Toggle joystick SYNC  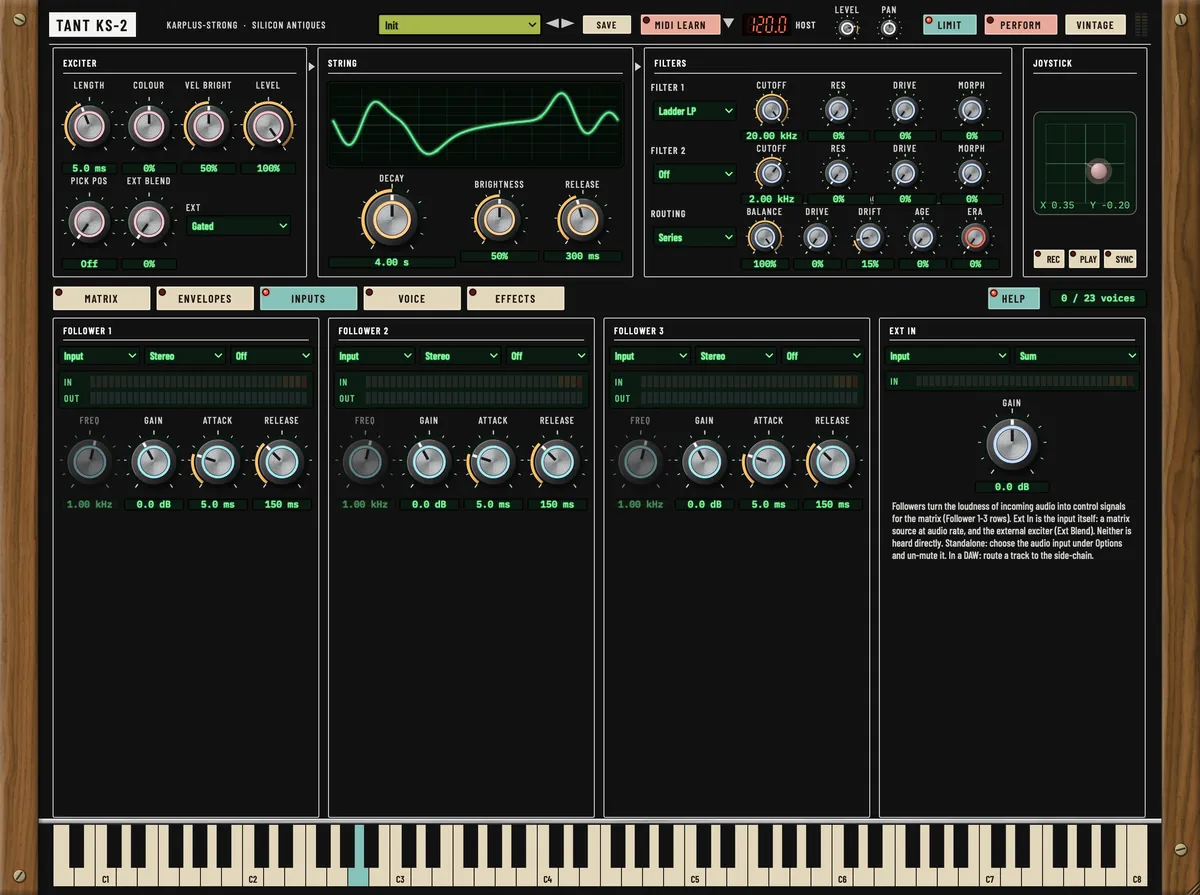[1120, 259]
